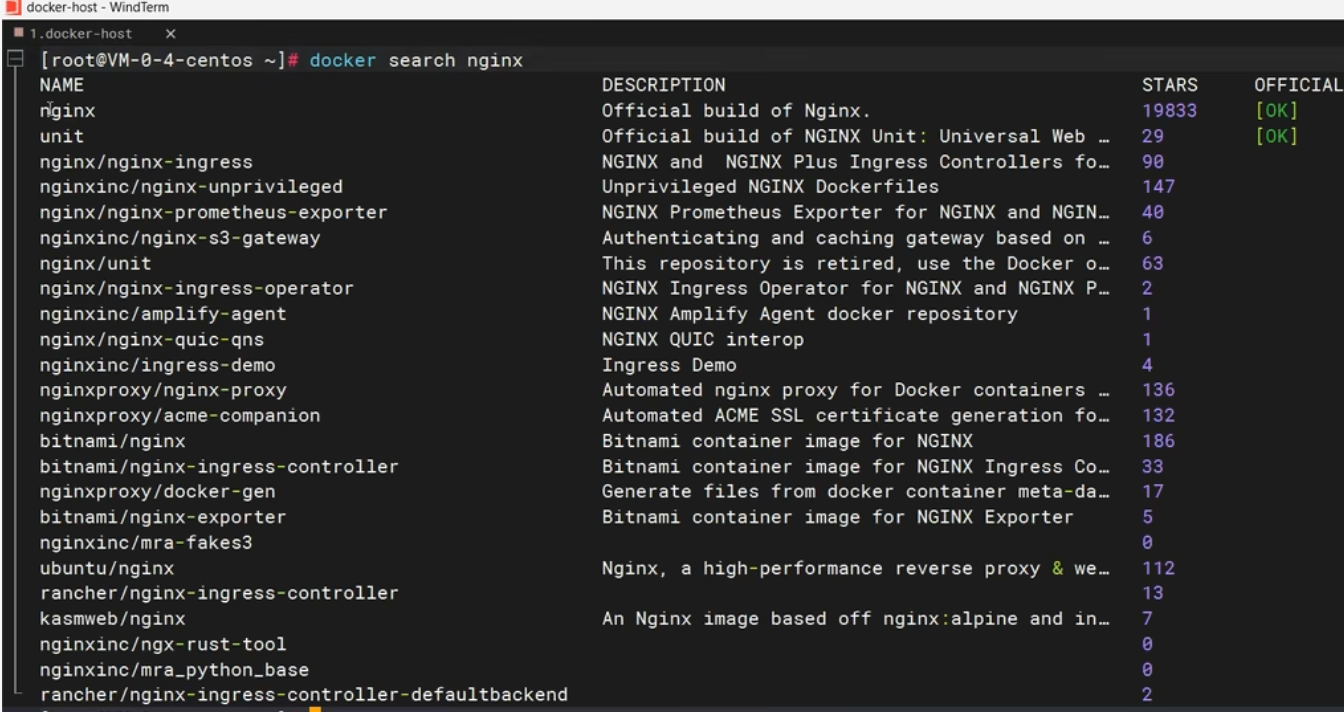Select the 1.docker-host session tab
The image size is (1344, 712).
[80, 33]
